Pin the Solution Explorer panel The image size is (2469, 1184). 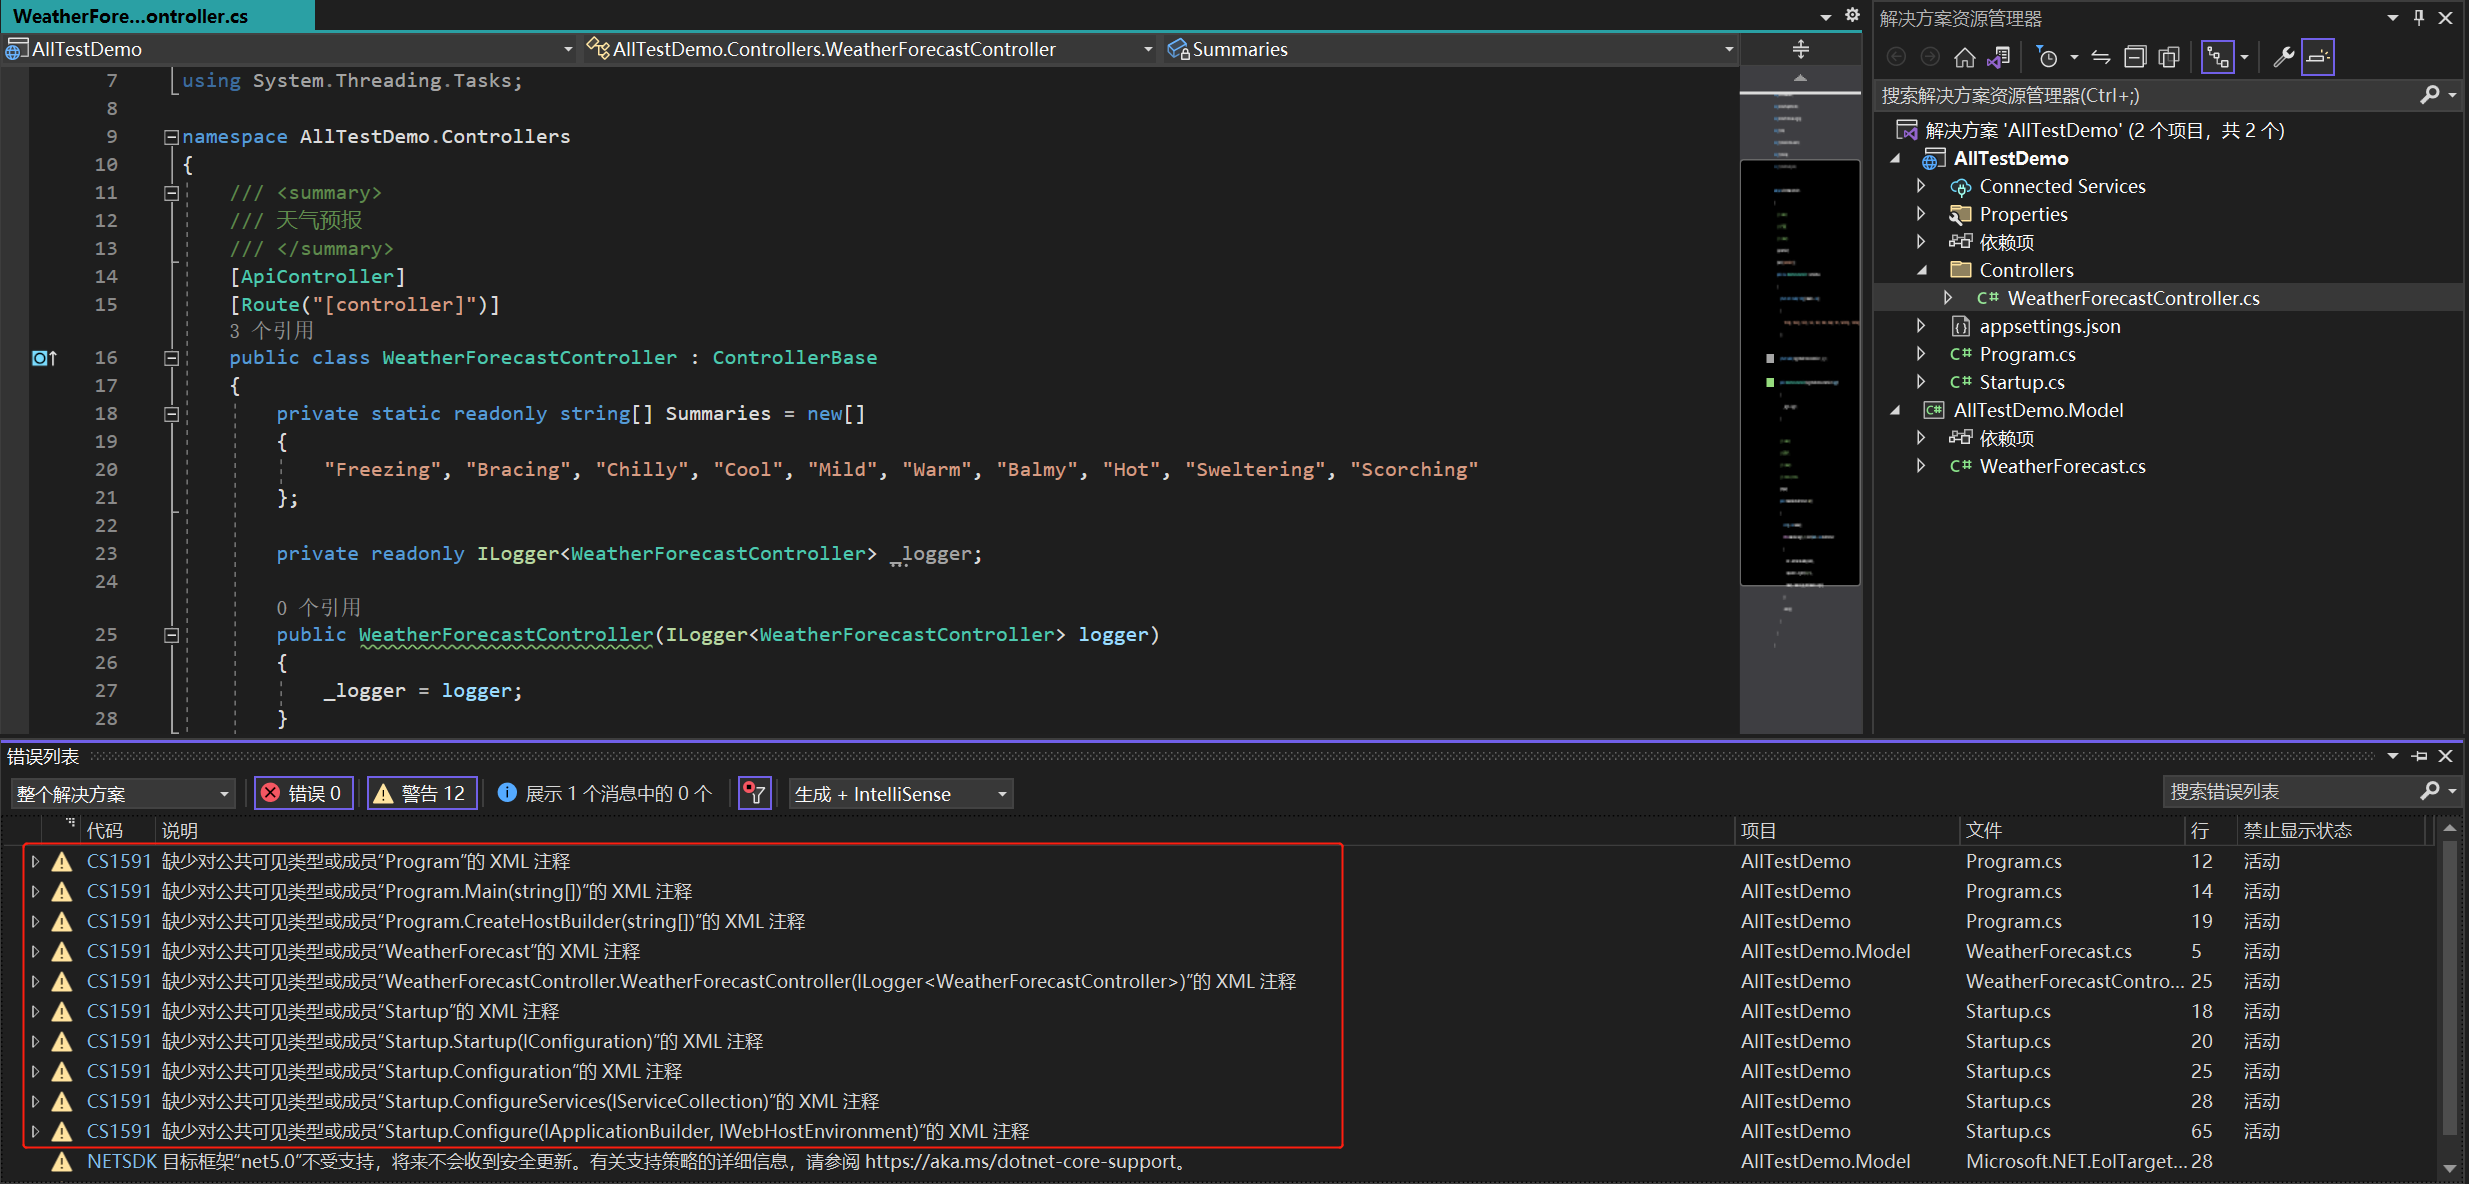tap(2419, 18)
